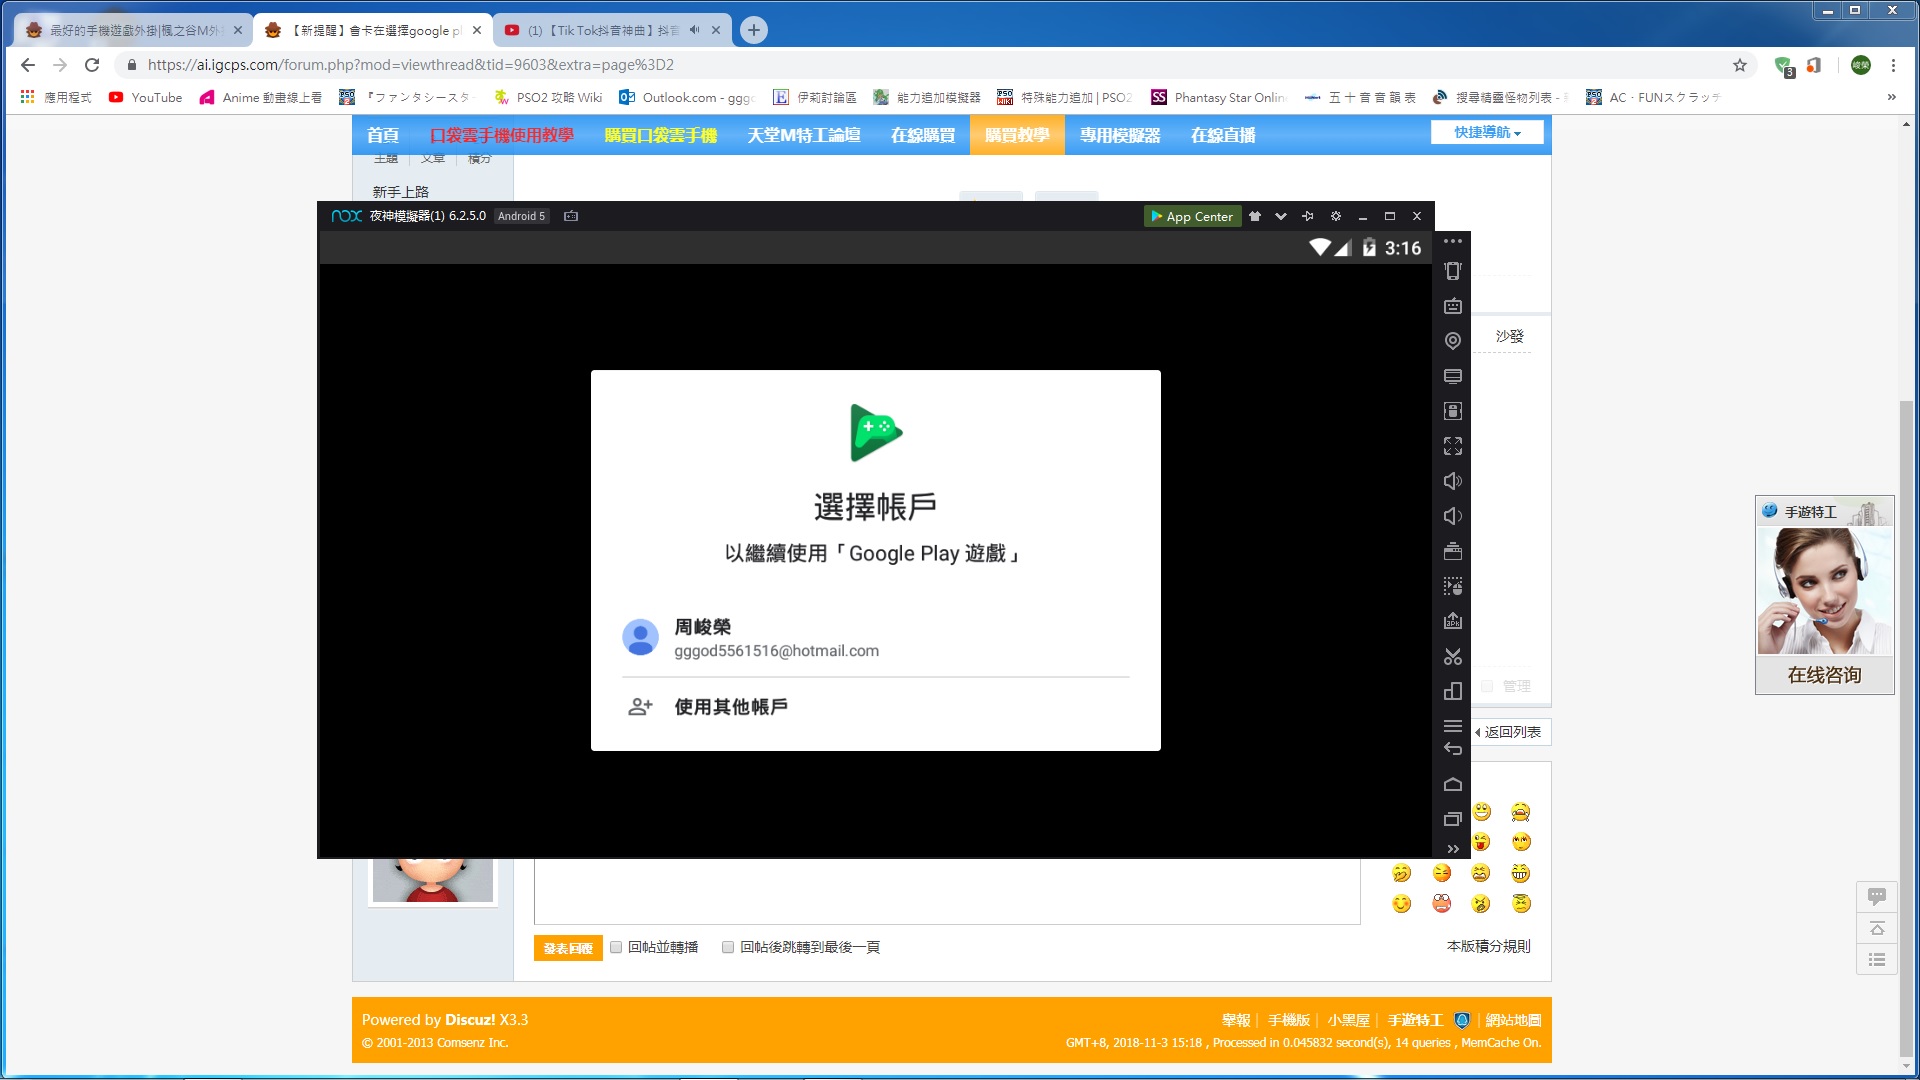
Task: Open a new Chrome tab
Action: 754,30
